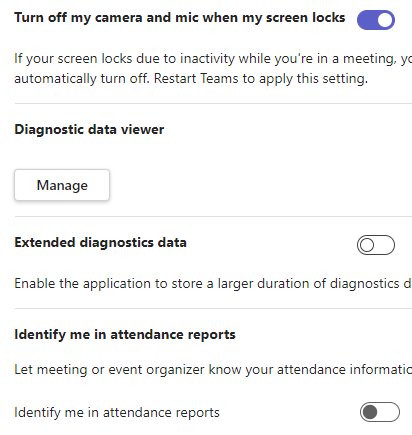Click the 'Extended diagnostics data' heading

(100, 242)
